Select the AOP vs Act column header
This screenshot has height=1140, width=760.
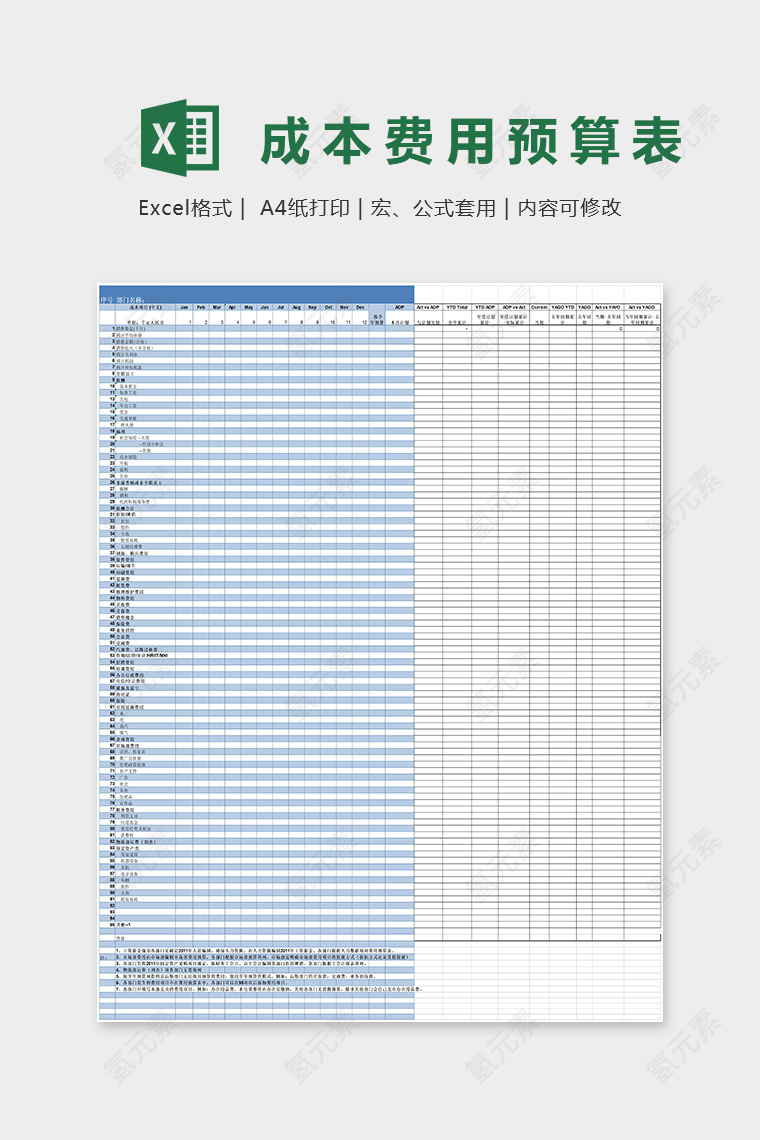(514, 308)
